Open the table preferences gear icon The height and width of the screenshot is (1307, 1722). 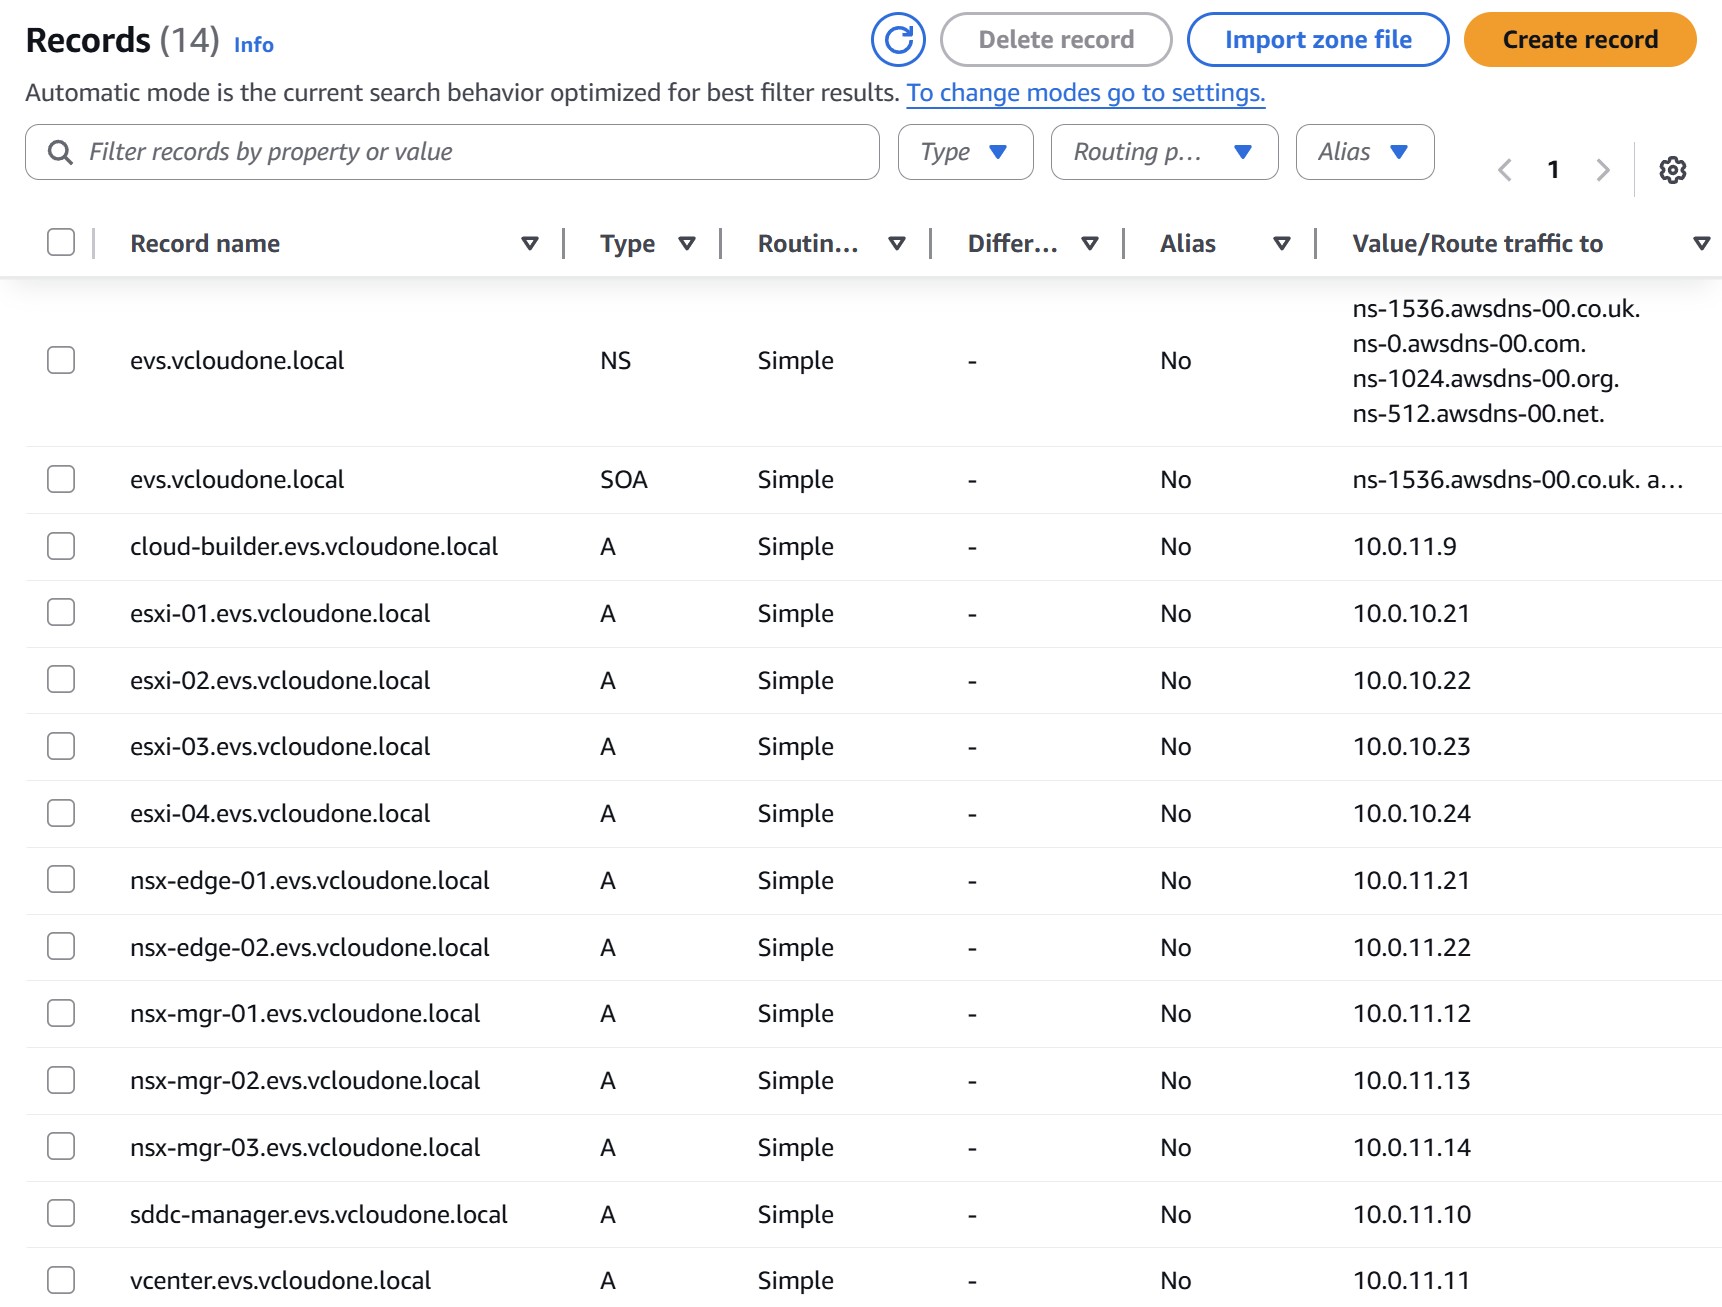click(1671, 170)
